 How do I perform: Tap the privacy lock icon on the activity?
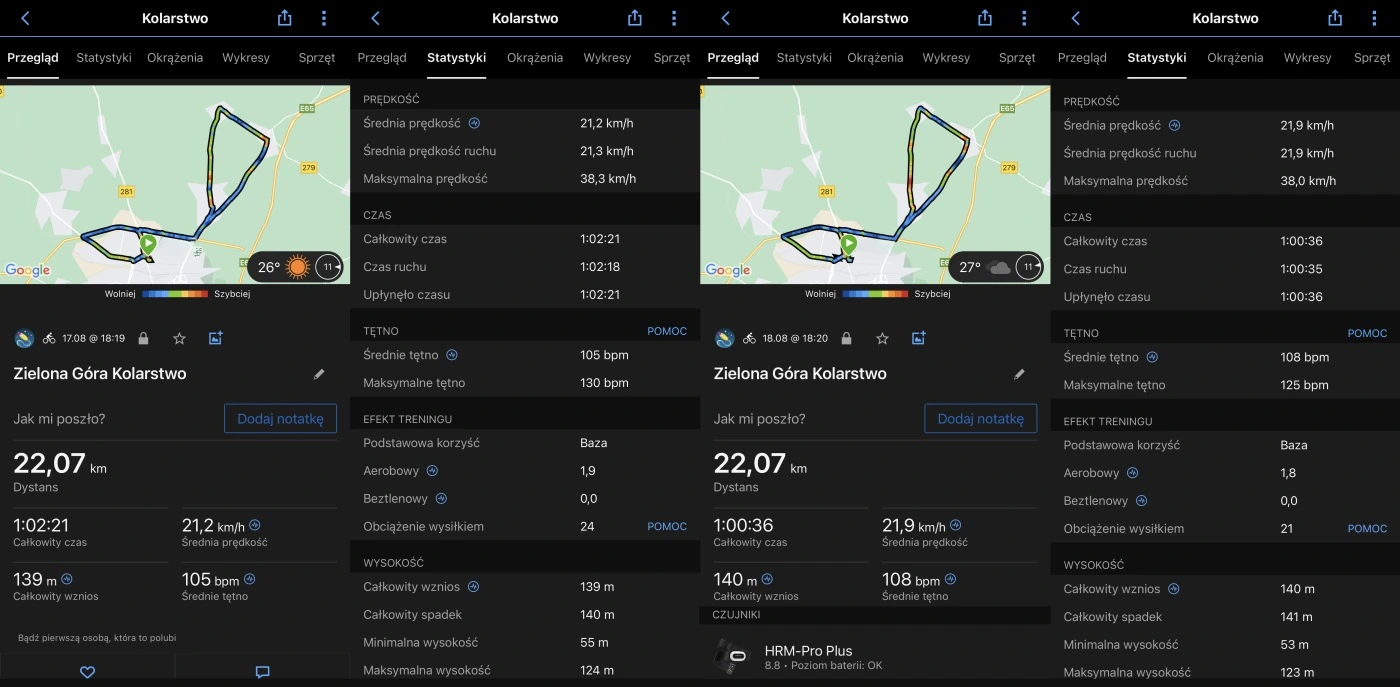[143, 338]
